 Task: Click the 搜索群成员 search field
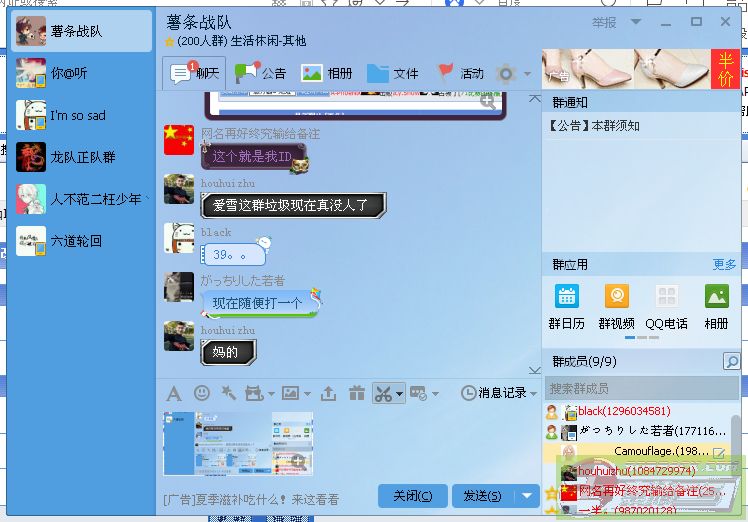635,388
